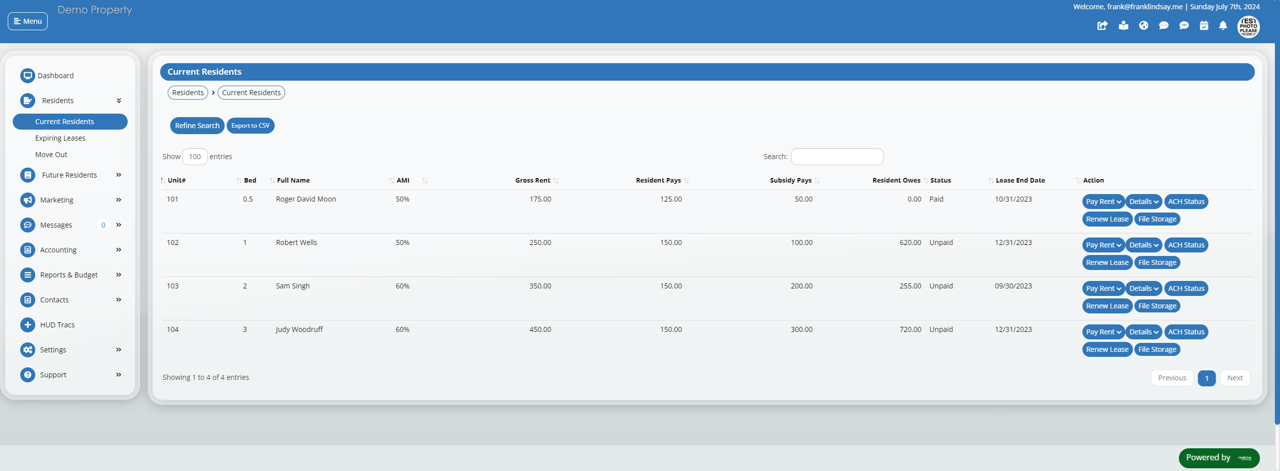The width and height of the screenshot is (1280, 471).
Task: Open the calendar check icon
Action: (x=1204, y=26)
